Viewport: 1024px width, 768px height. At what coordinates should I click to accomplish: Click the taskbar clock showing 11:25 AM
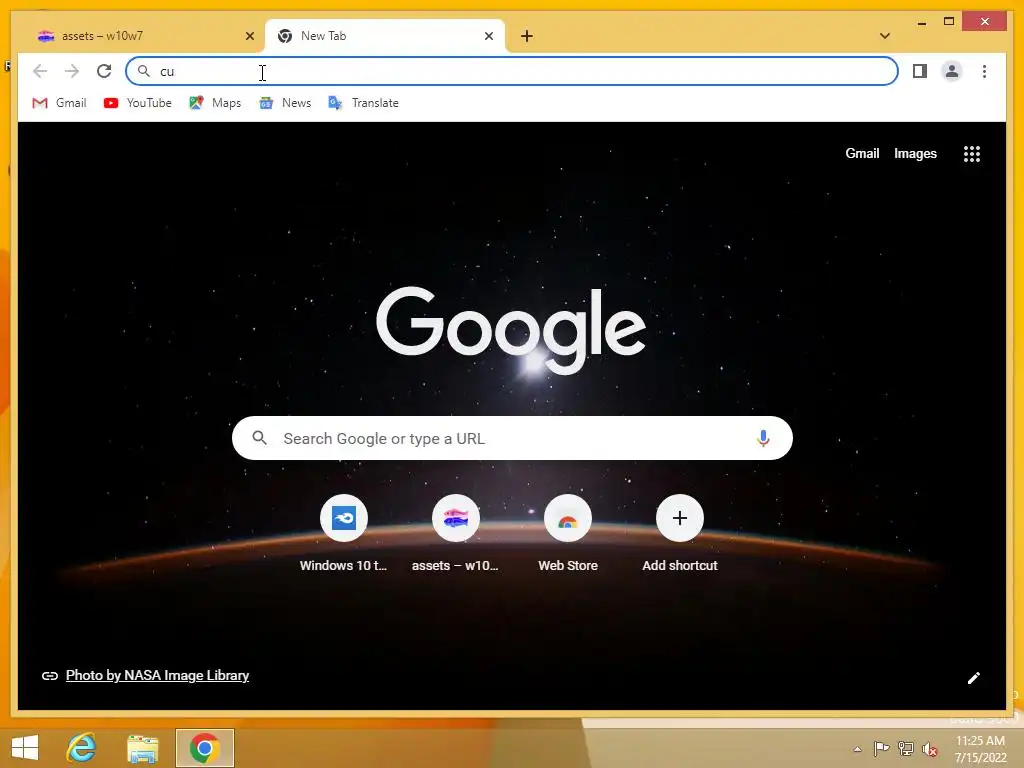click(980, 749)
